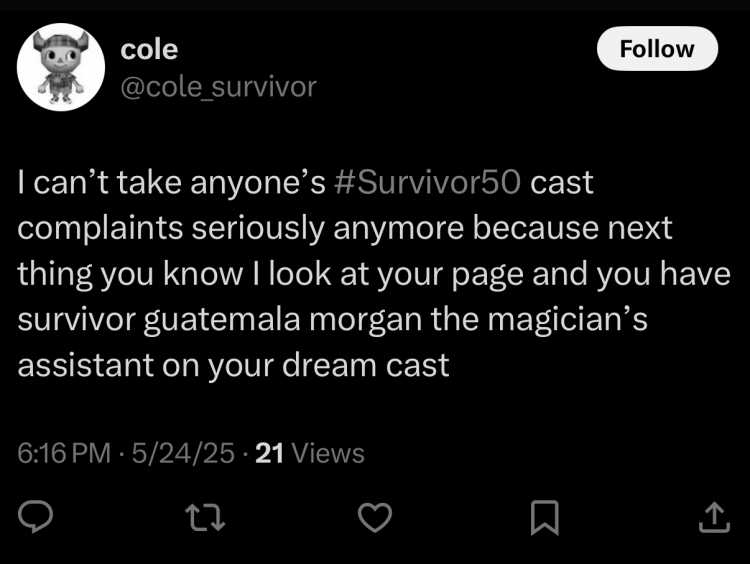
Task: Click the 6:16 PM timestamp
Action: click(64, 453)
